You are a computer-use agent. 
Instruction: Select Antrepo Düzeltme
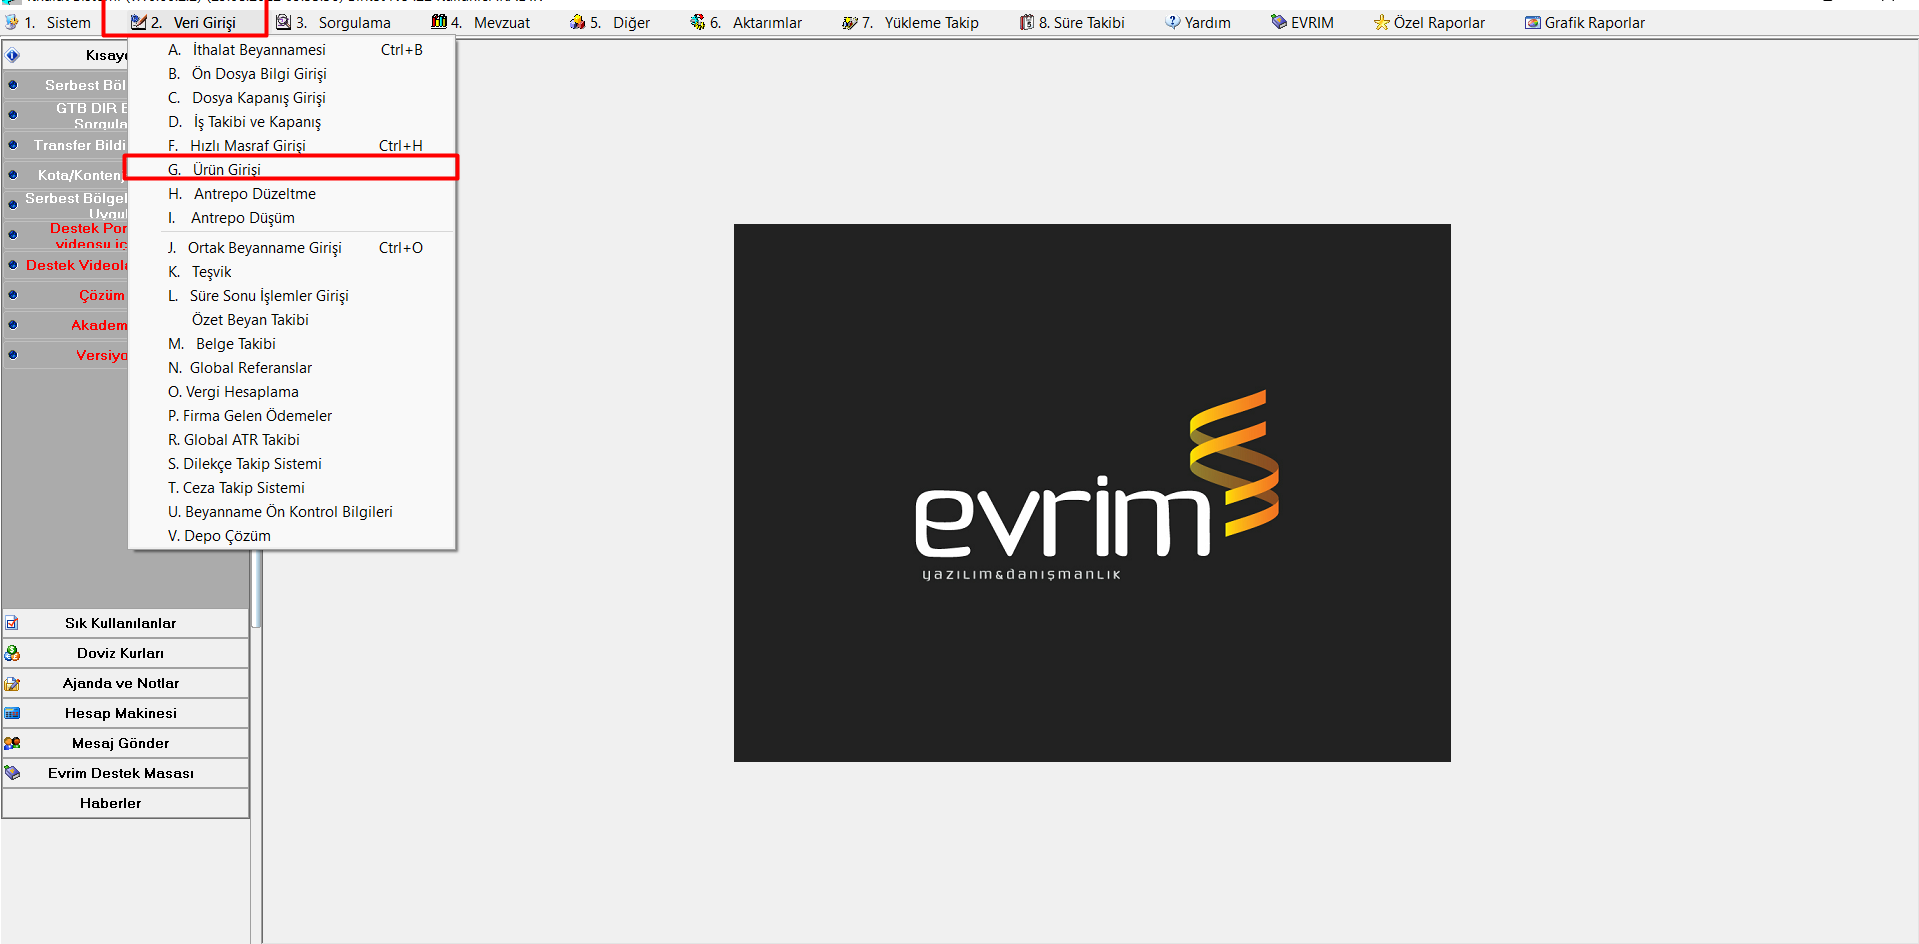[292, 194]
